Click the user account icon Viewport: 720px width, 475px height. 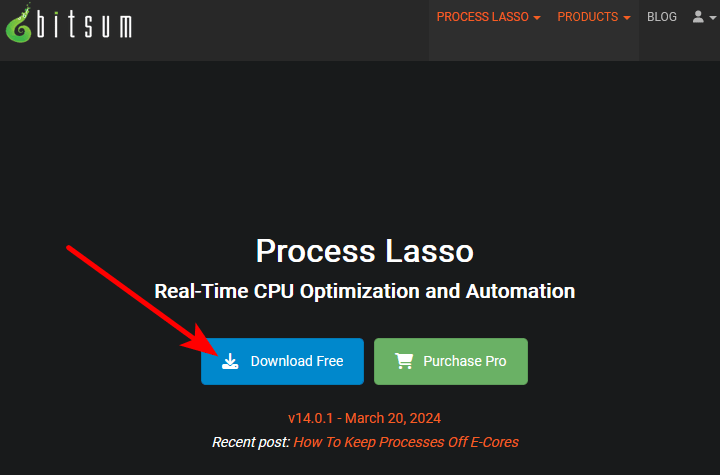coord(698,17)
